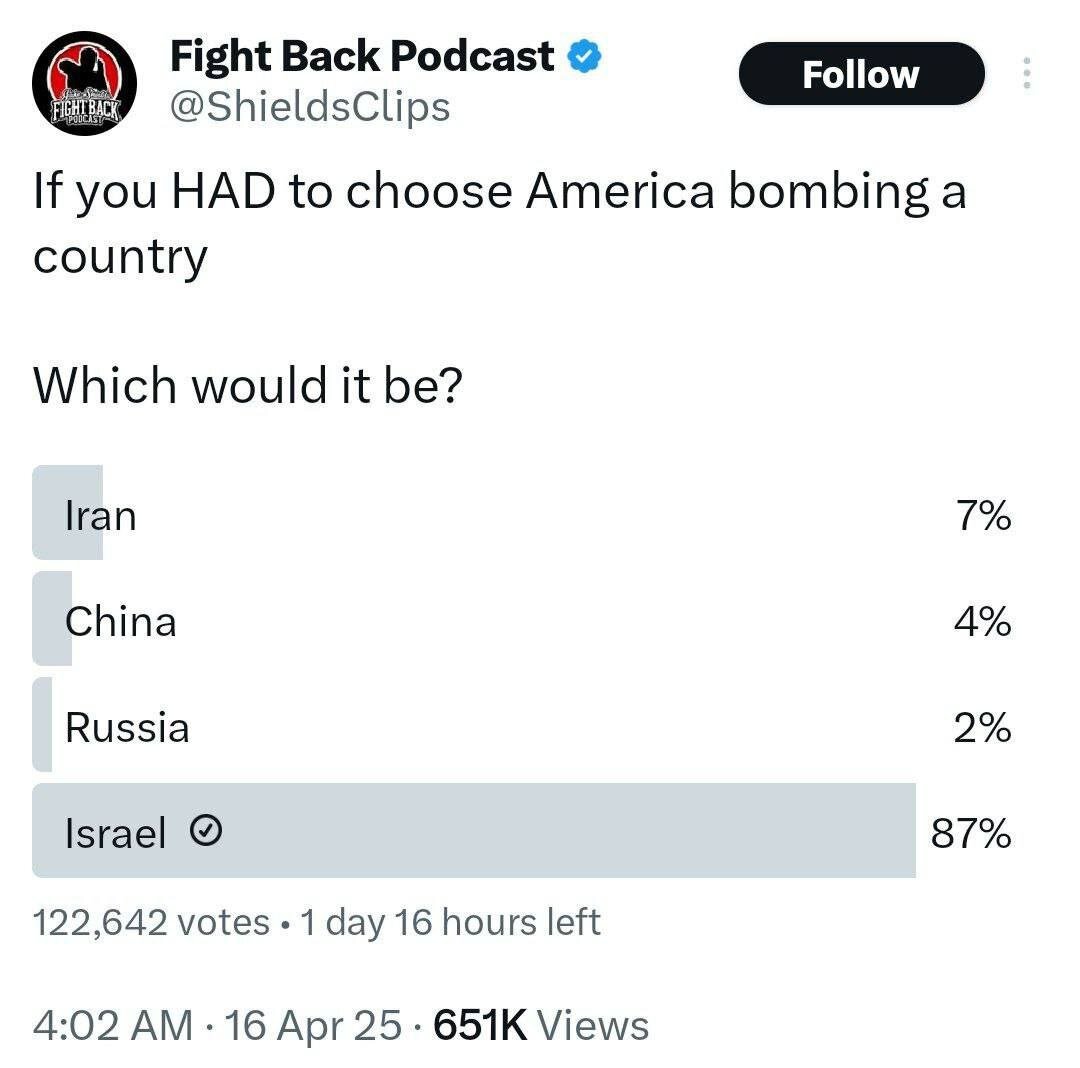Image resolution: width=1080 pixels, height=1068 pixels.
Task: Click the Fight Back Podcast profile avatar
Action: (84, 83)
